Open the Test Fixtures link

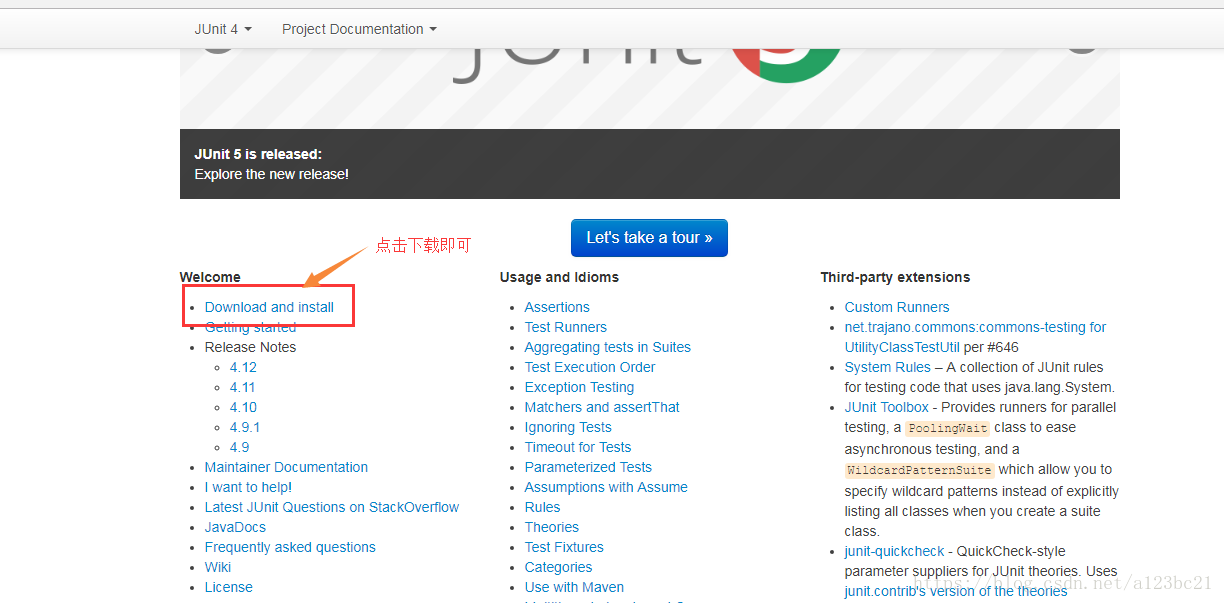564,547
